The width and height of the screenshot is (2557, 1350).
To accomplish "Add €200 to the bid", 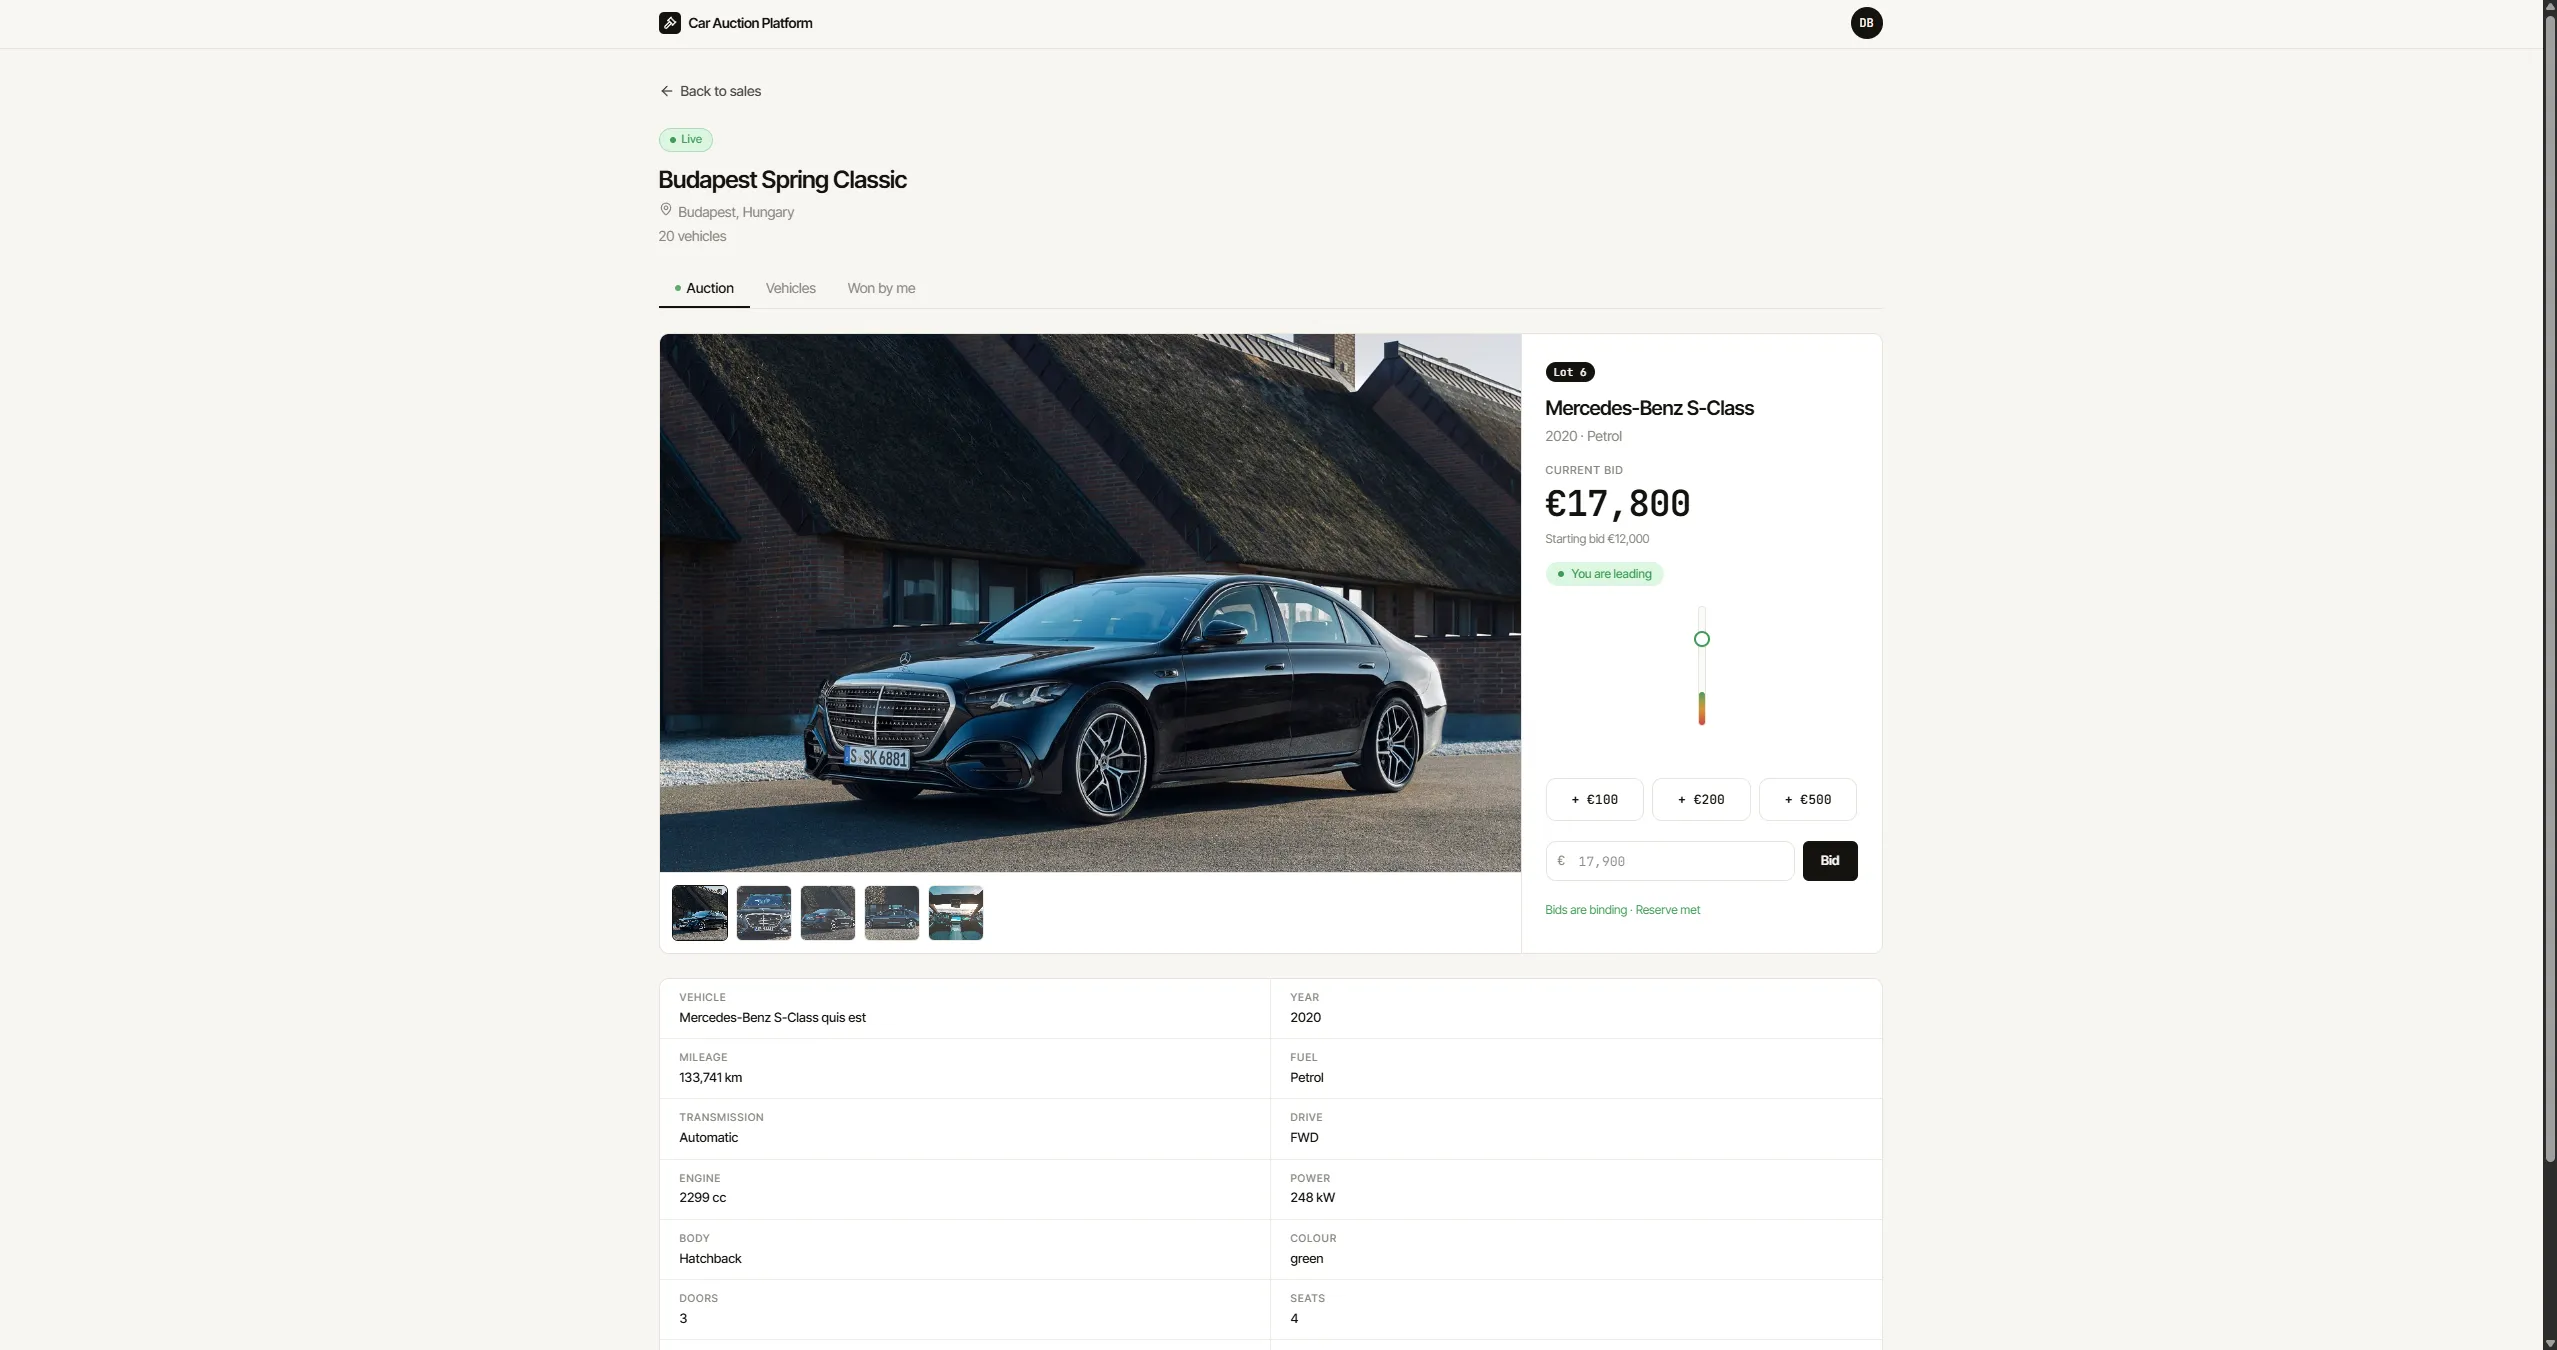I will click(1700, 799).
